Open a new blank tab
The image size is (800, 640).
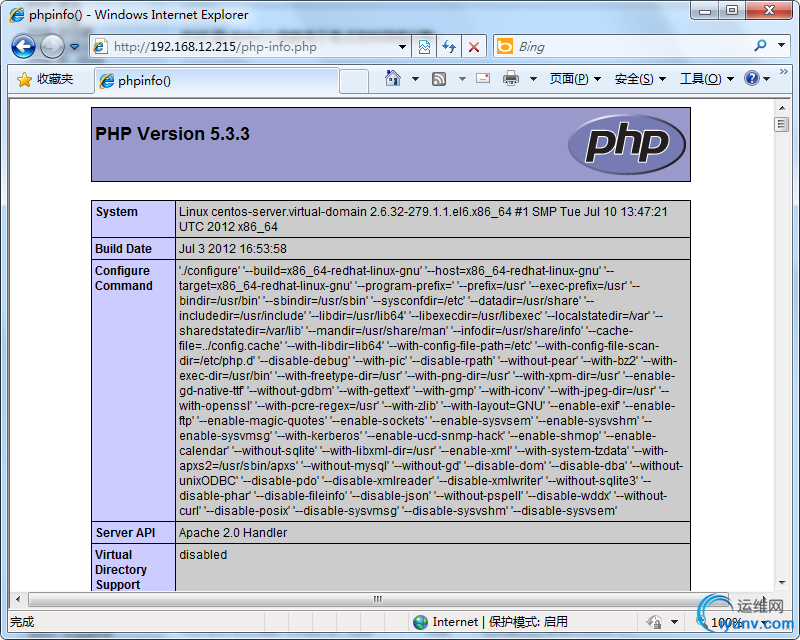pos(354,81)
